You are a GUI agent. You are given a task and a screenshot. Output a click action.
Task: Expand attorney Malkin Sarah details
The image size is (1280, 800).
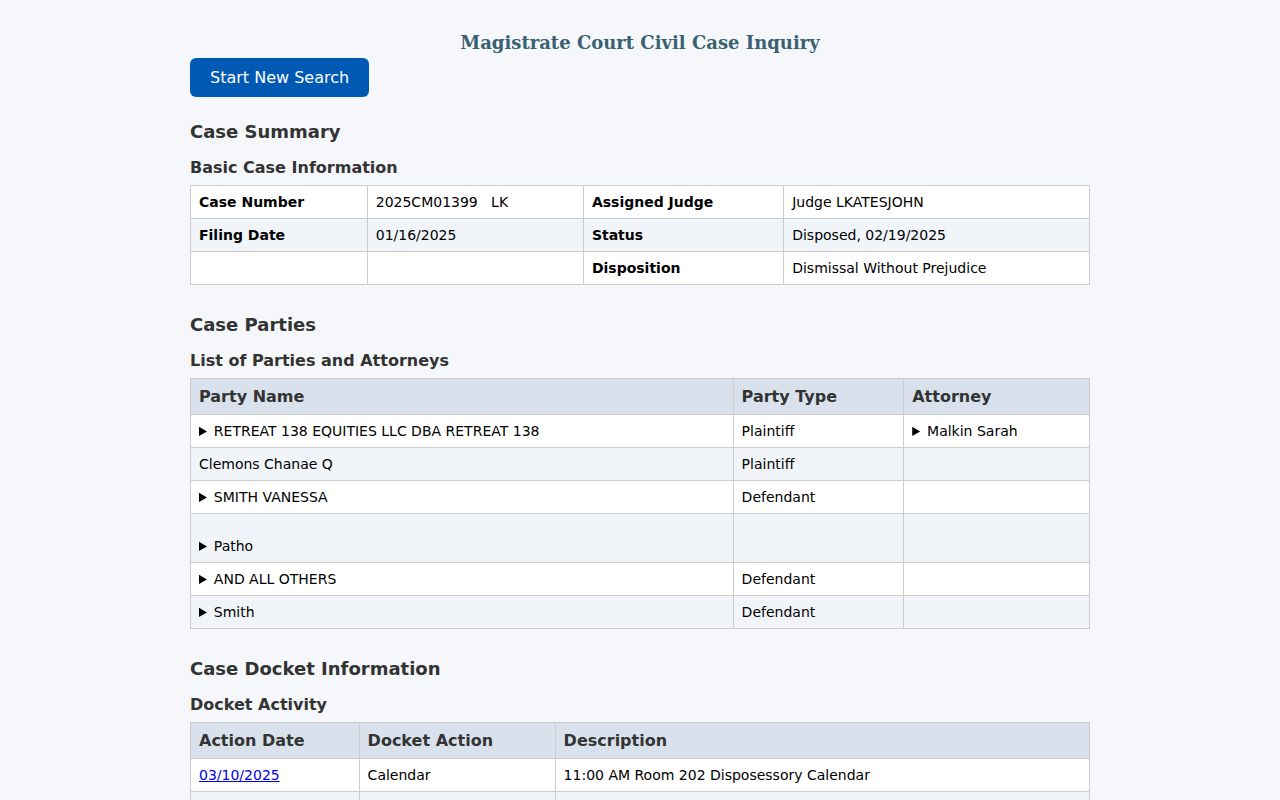coord(965,431)
